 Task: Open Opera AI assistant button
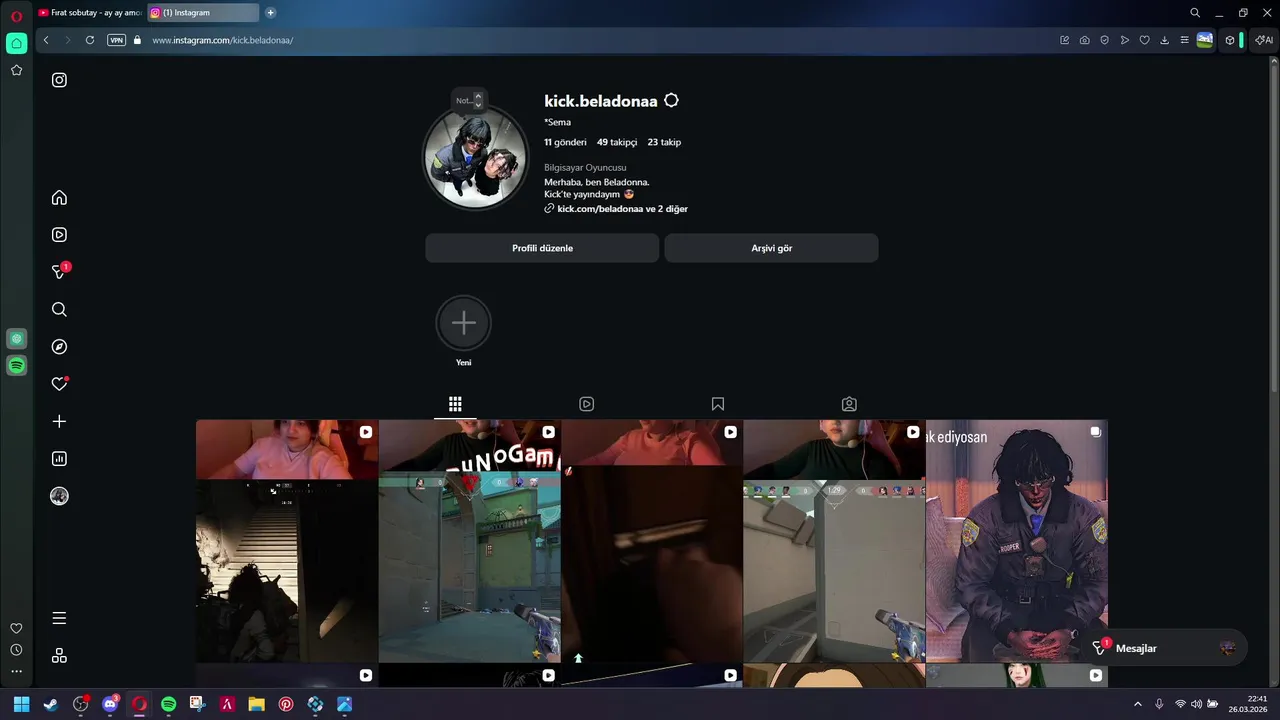point(1264,40)
